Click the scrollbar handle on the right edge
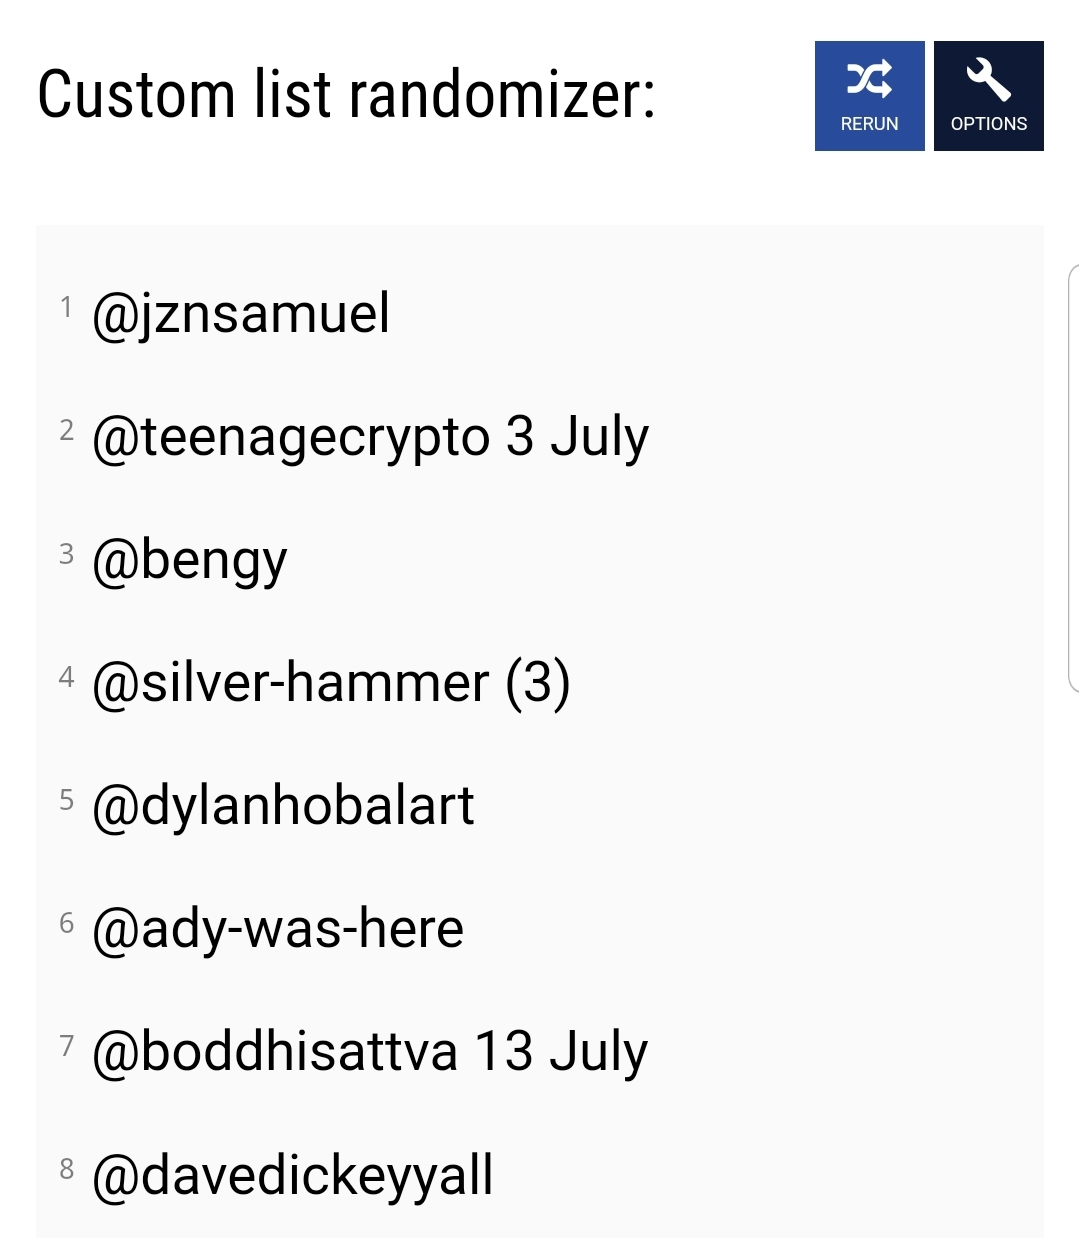 coord(1073,478)
